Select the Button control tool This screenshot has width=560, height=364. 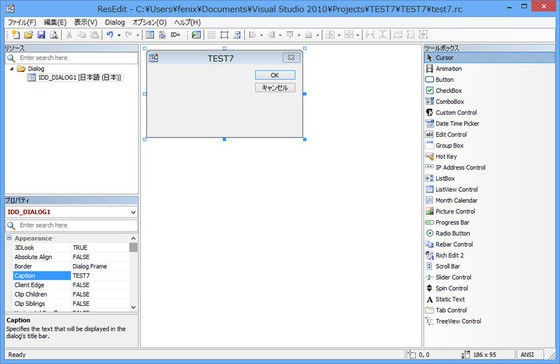tap(489, 80)
